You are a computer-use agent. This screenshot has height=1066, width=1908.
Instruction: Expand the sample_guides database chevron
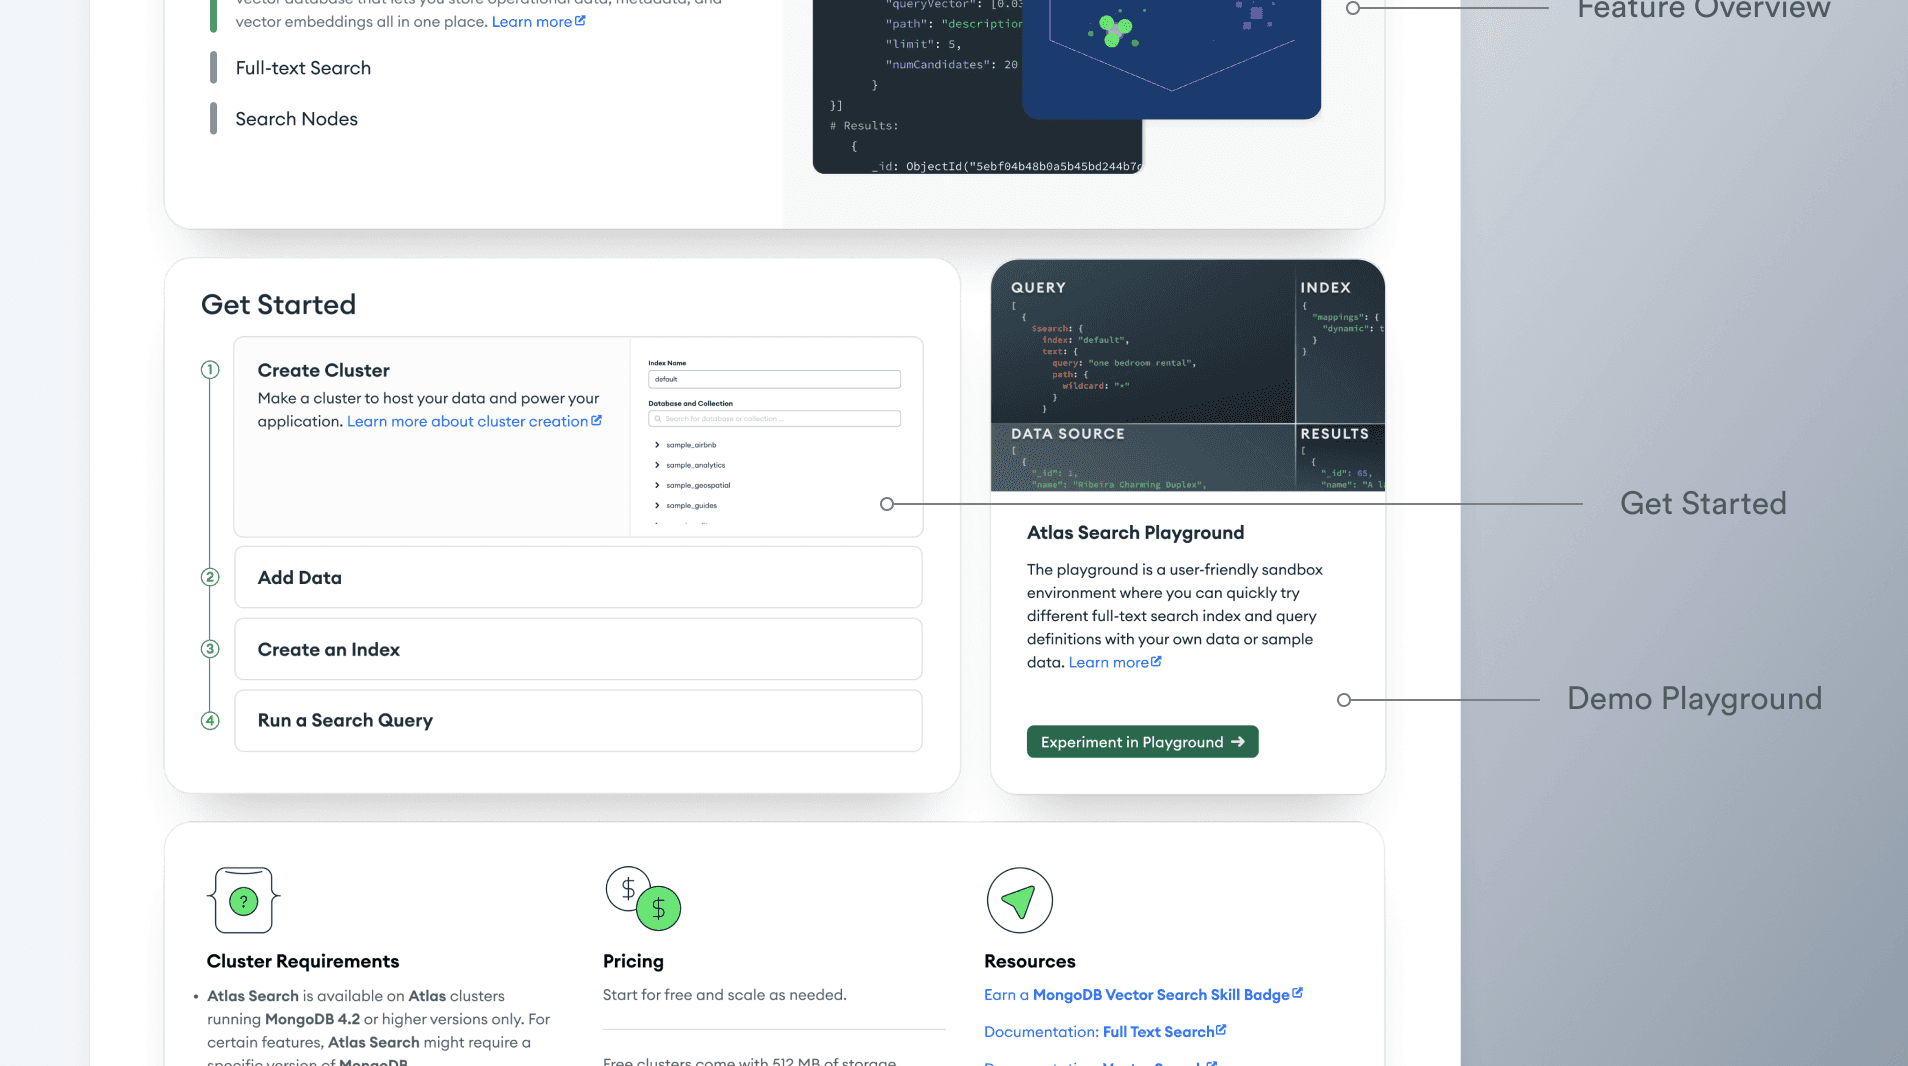tap(657, 505)
